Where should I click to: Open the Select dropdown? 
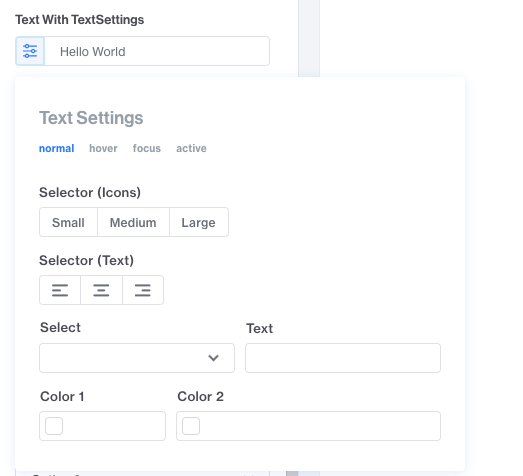click(137, 358)
